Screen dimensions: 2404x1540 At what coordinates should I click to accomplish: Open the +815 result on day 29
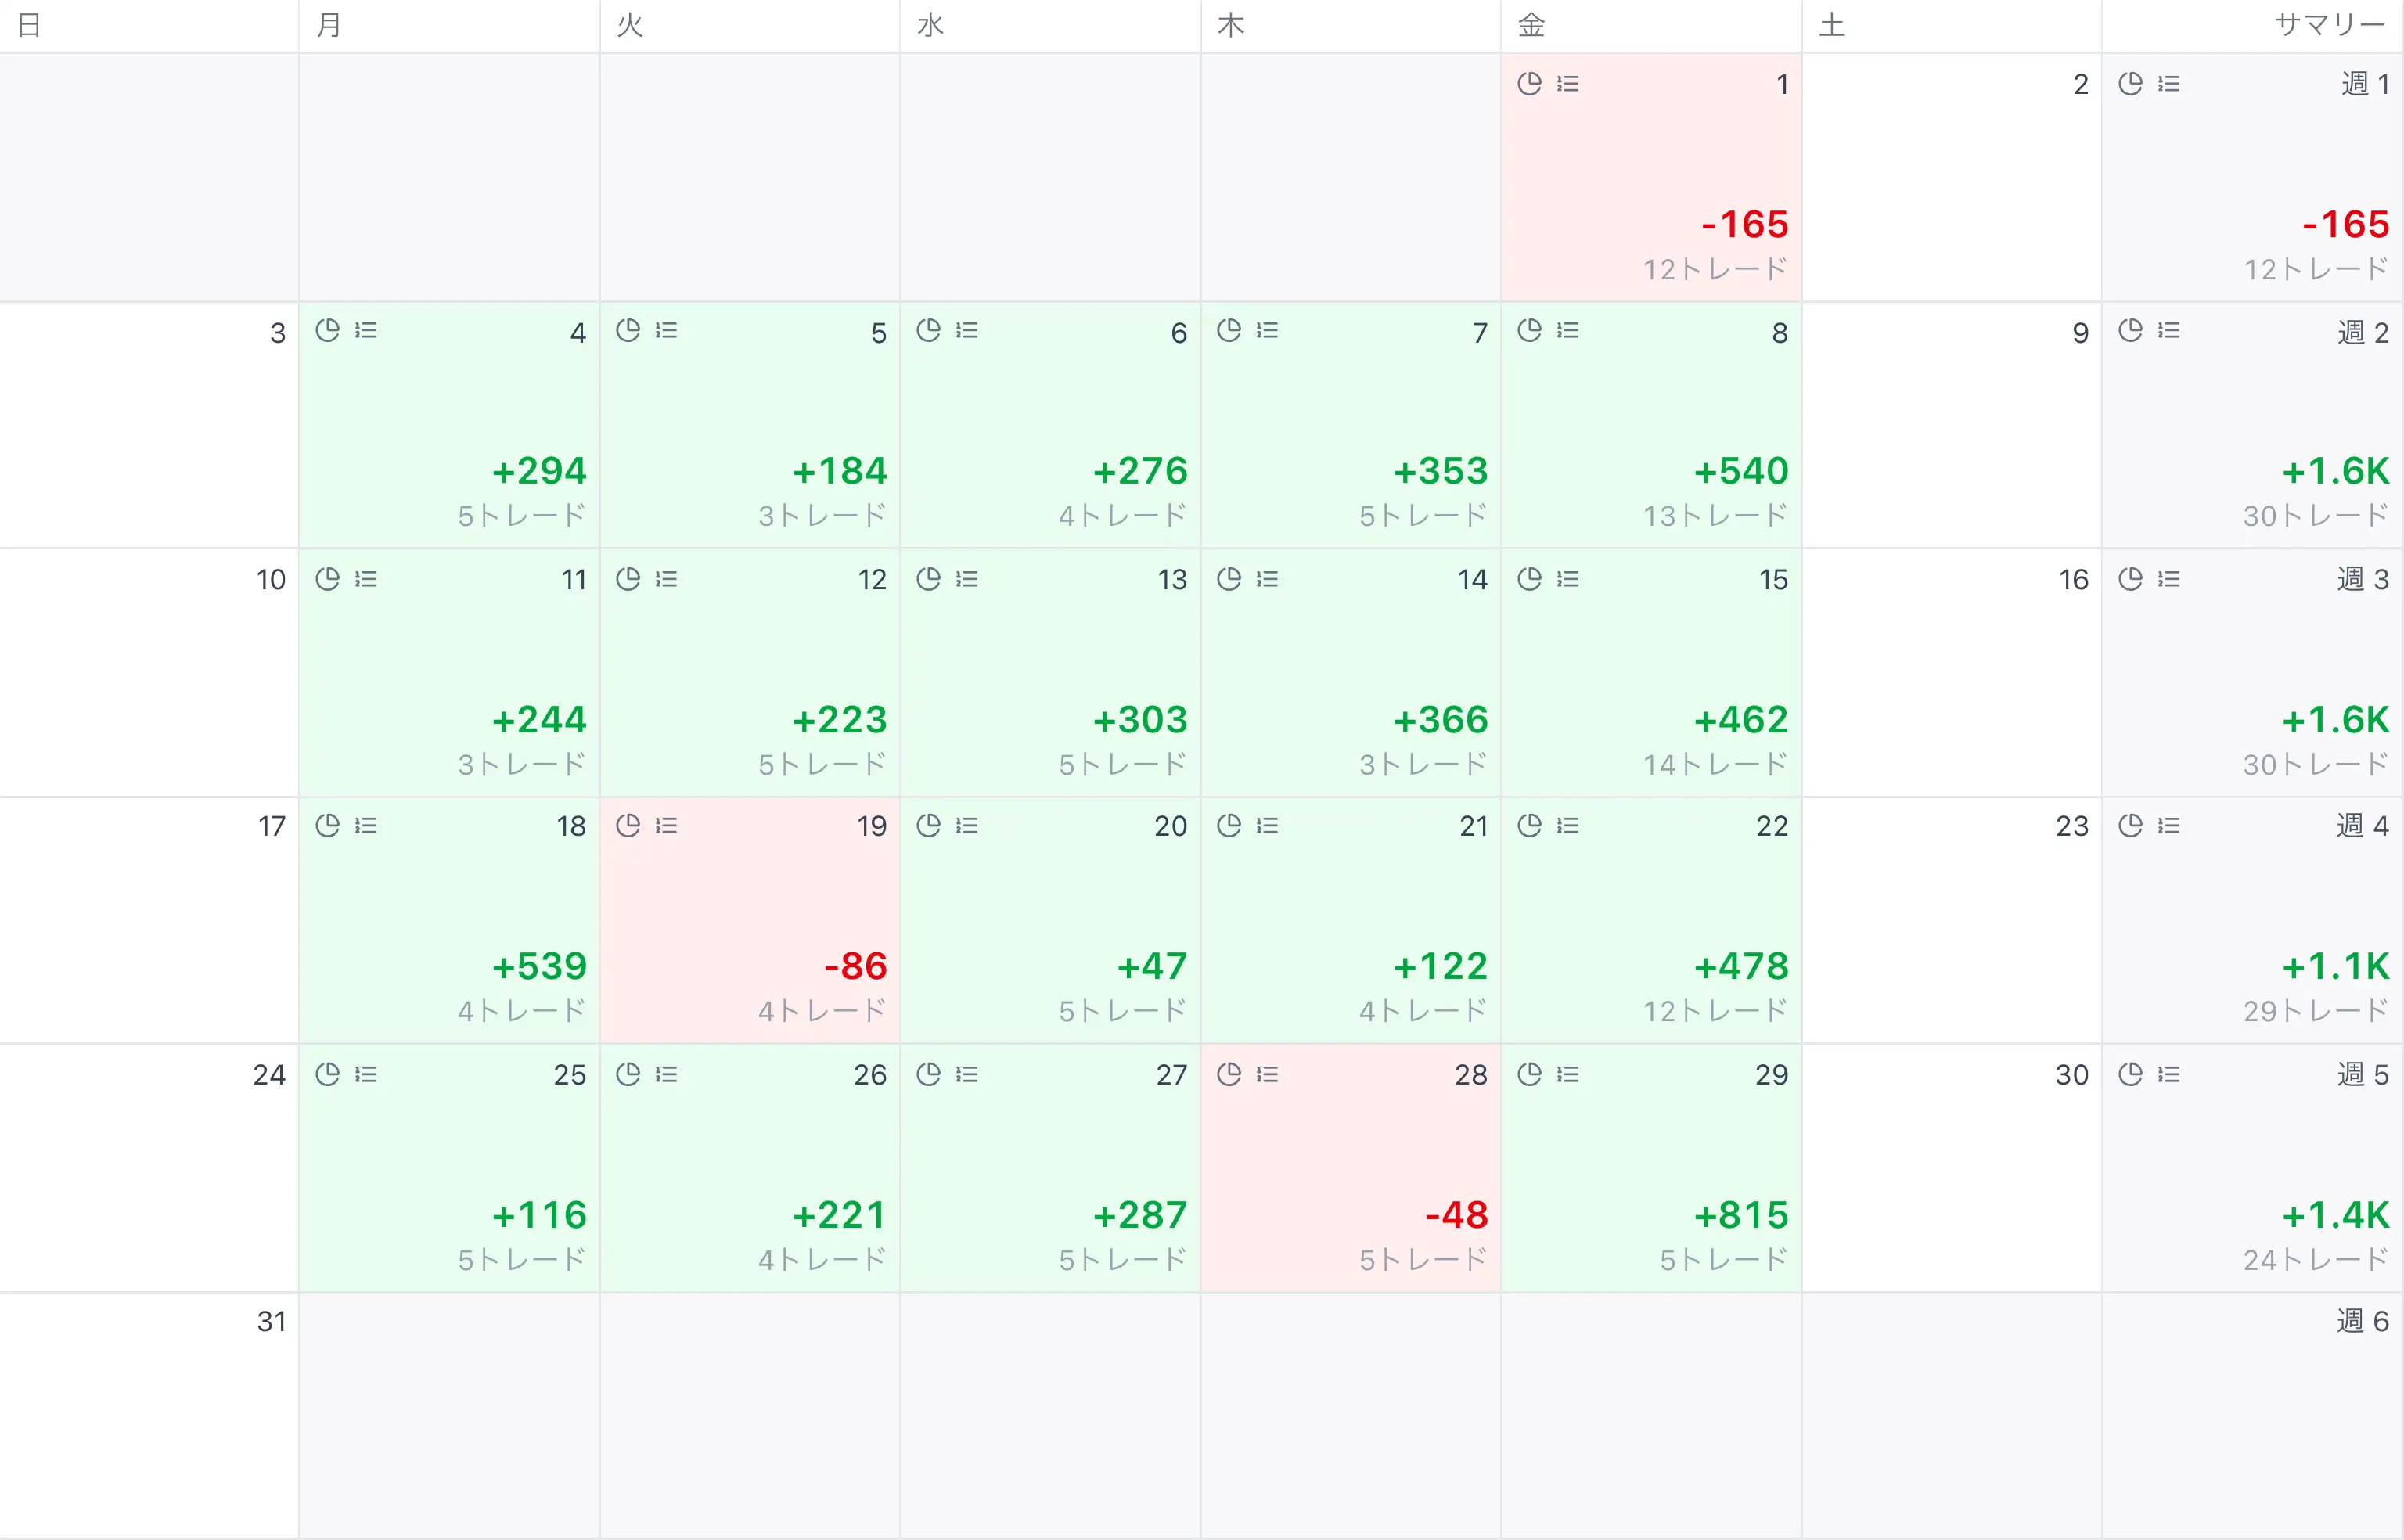(x=1740, y=1214)
